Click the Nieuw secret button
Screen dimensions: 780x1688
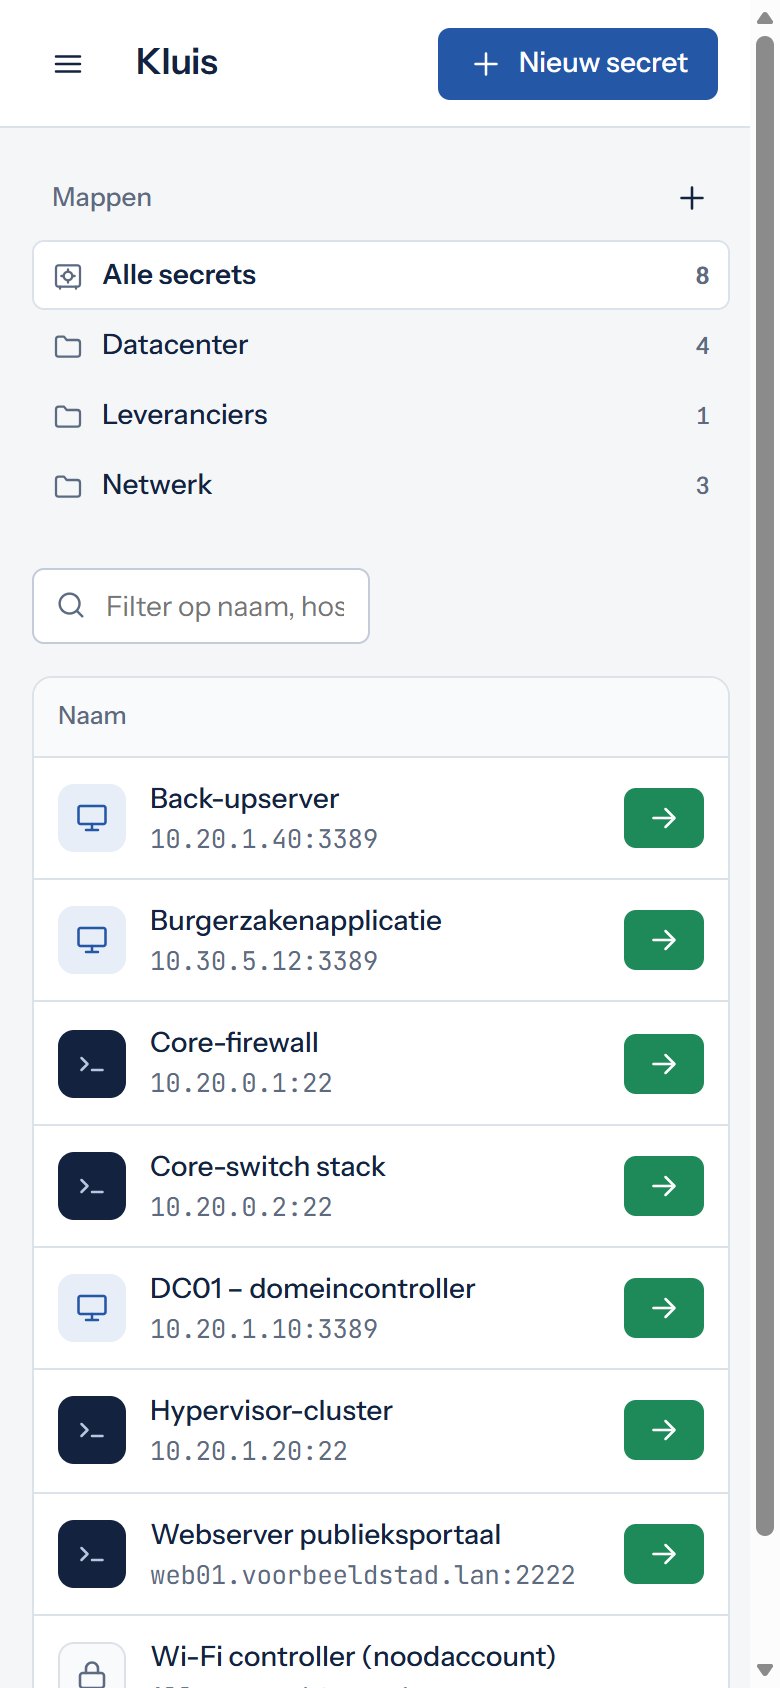tap(578, 64)
